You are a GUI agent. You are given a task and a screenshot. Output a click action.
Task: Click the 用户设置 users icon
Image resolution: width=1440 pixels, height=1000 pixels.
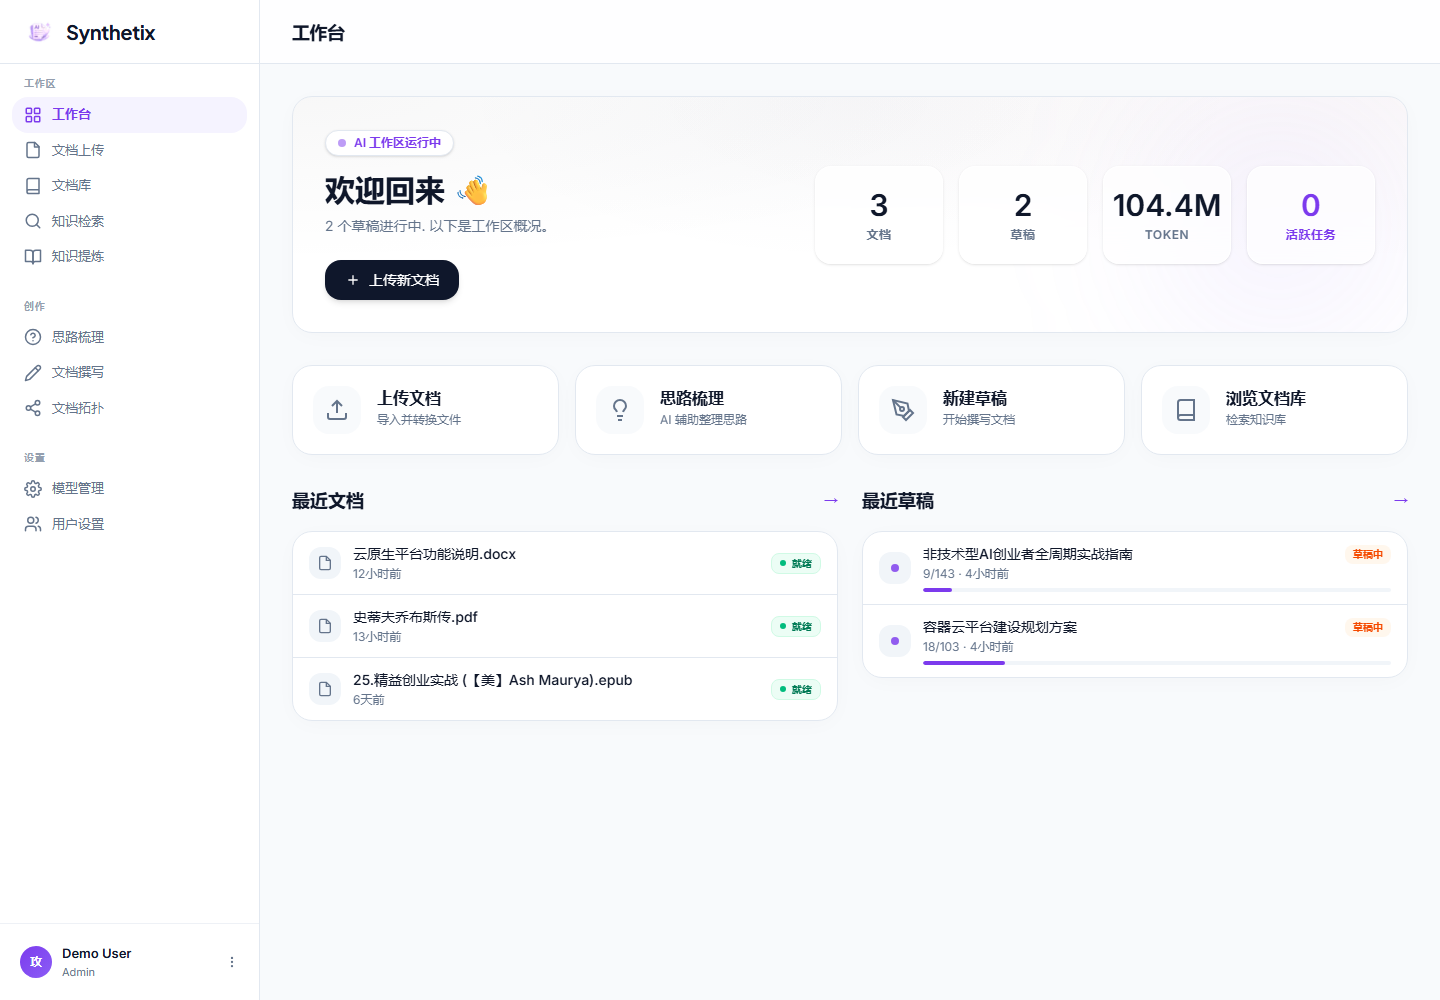[33, 524]
